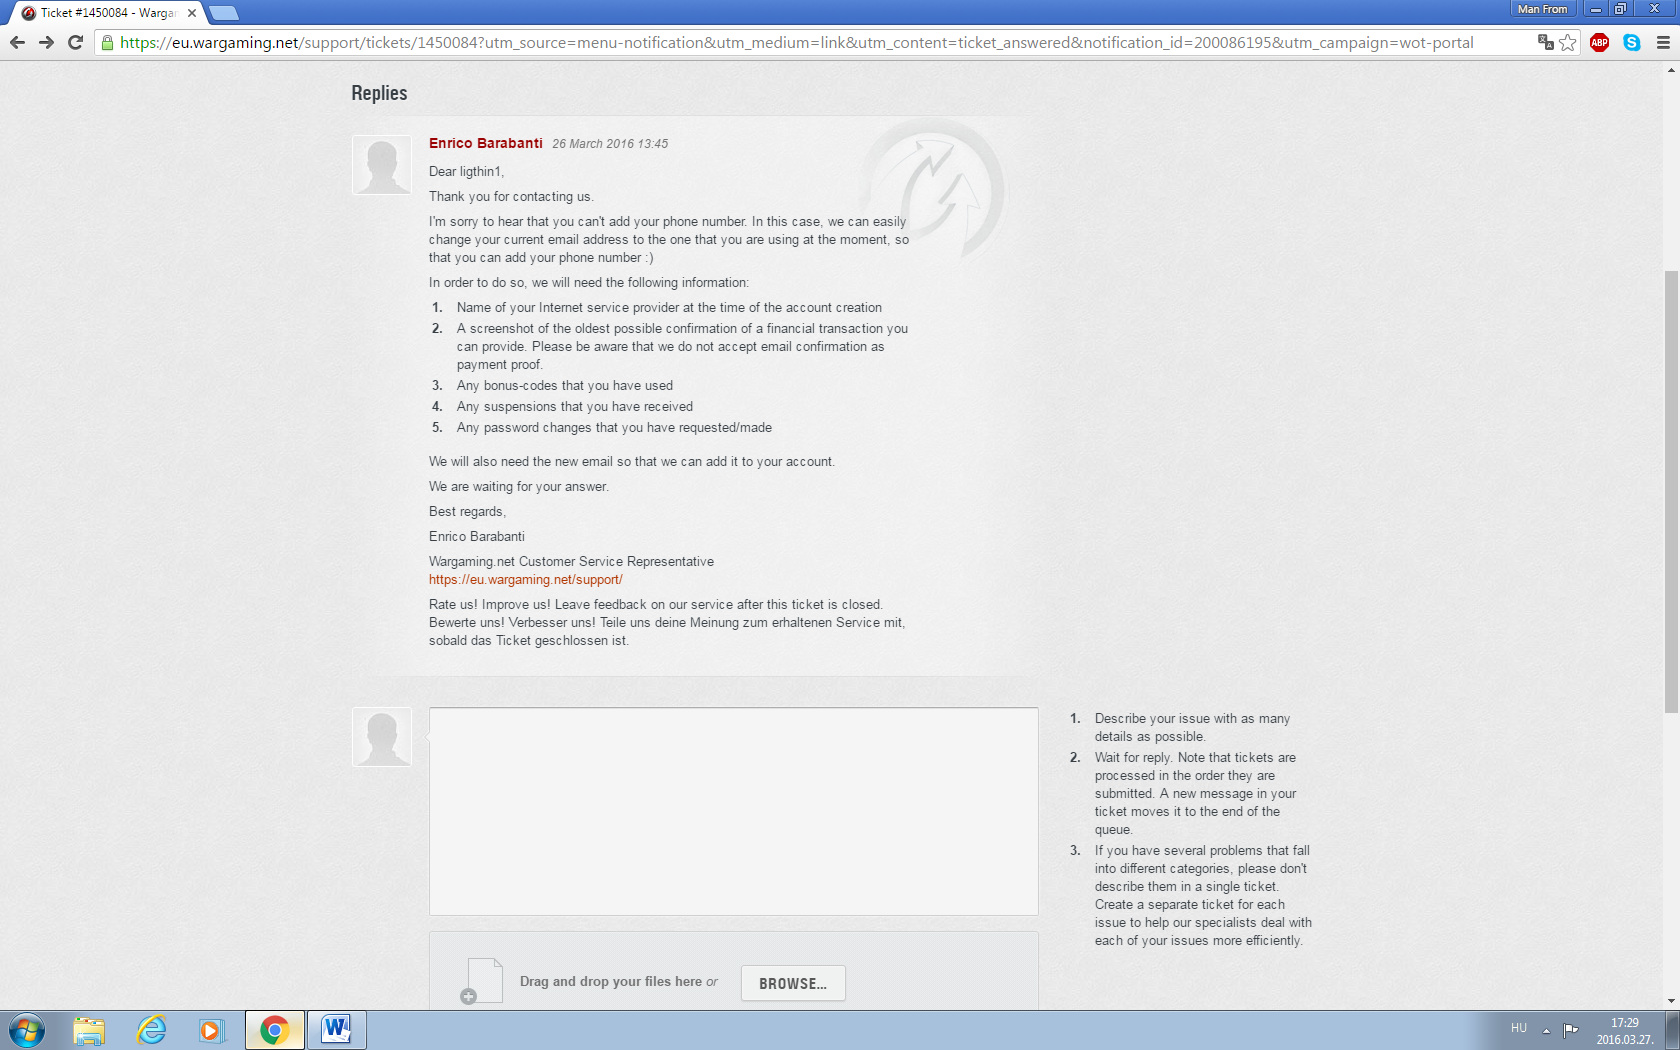Click the HU language indicator
The image size is (1680, 1050).
[x=1519, y=1028]
